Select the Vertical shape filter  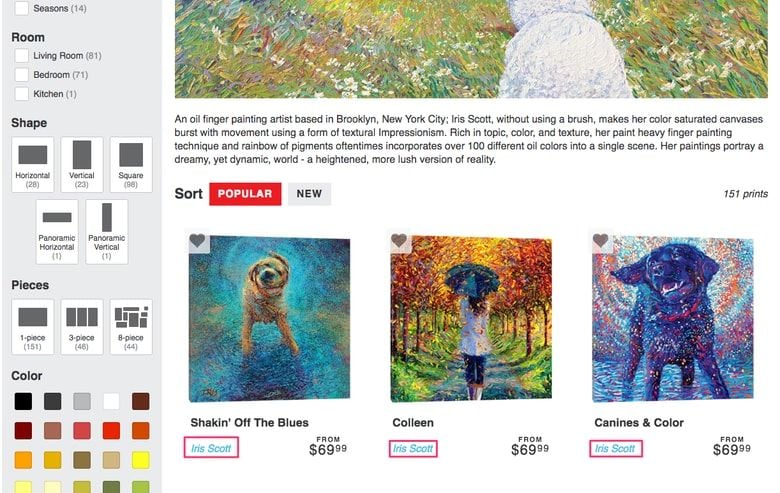coord(82,165)
